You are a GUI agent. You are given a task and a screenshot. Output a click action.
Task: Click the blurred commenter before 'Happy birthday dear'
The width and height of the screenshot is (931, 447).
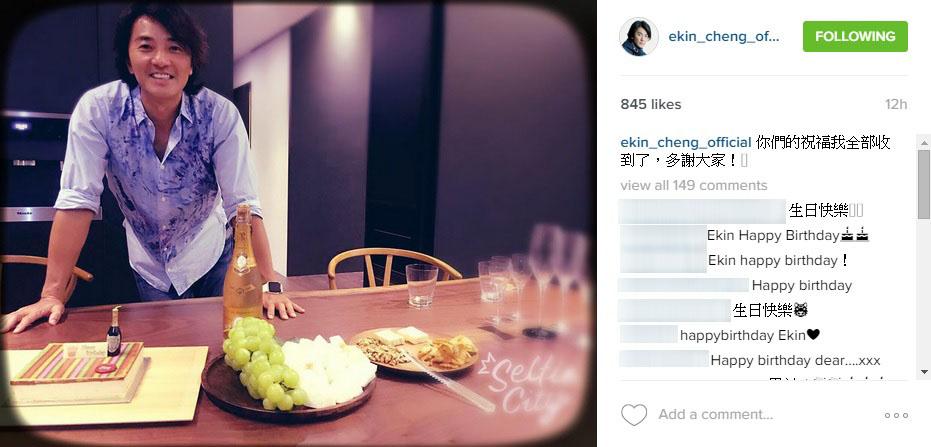pyautogui.click(x=664, y=360)
